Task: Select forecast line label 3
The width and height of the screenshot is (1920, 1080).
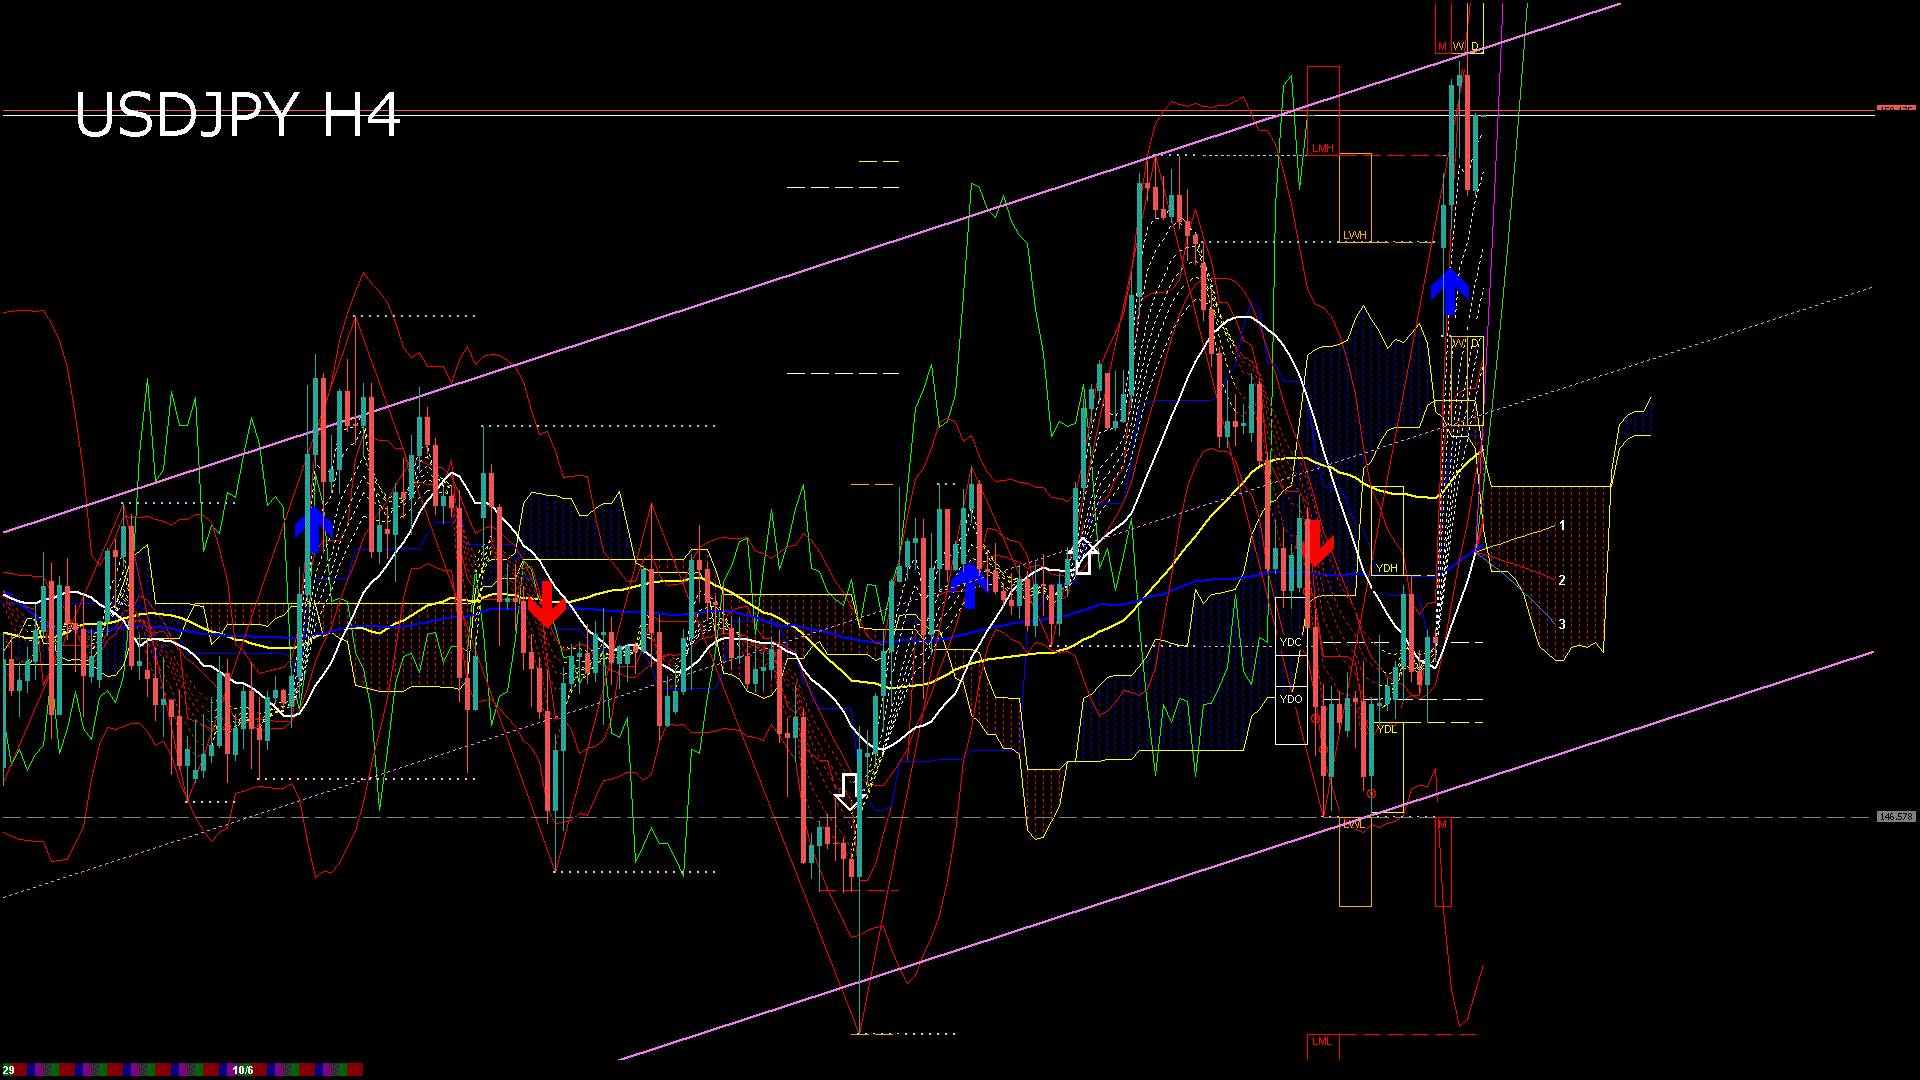Action: 1562,624
